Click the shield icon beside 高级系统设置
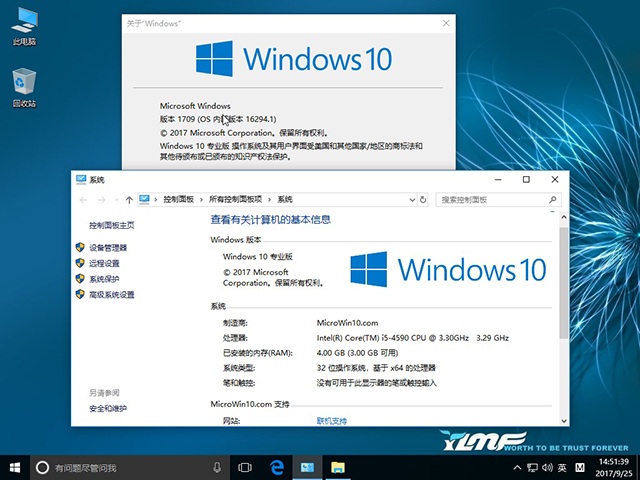640x480 pixels. pos(80,294)
